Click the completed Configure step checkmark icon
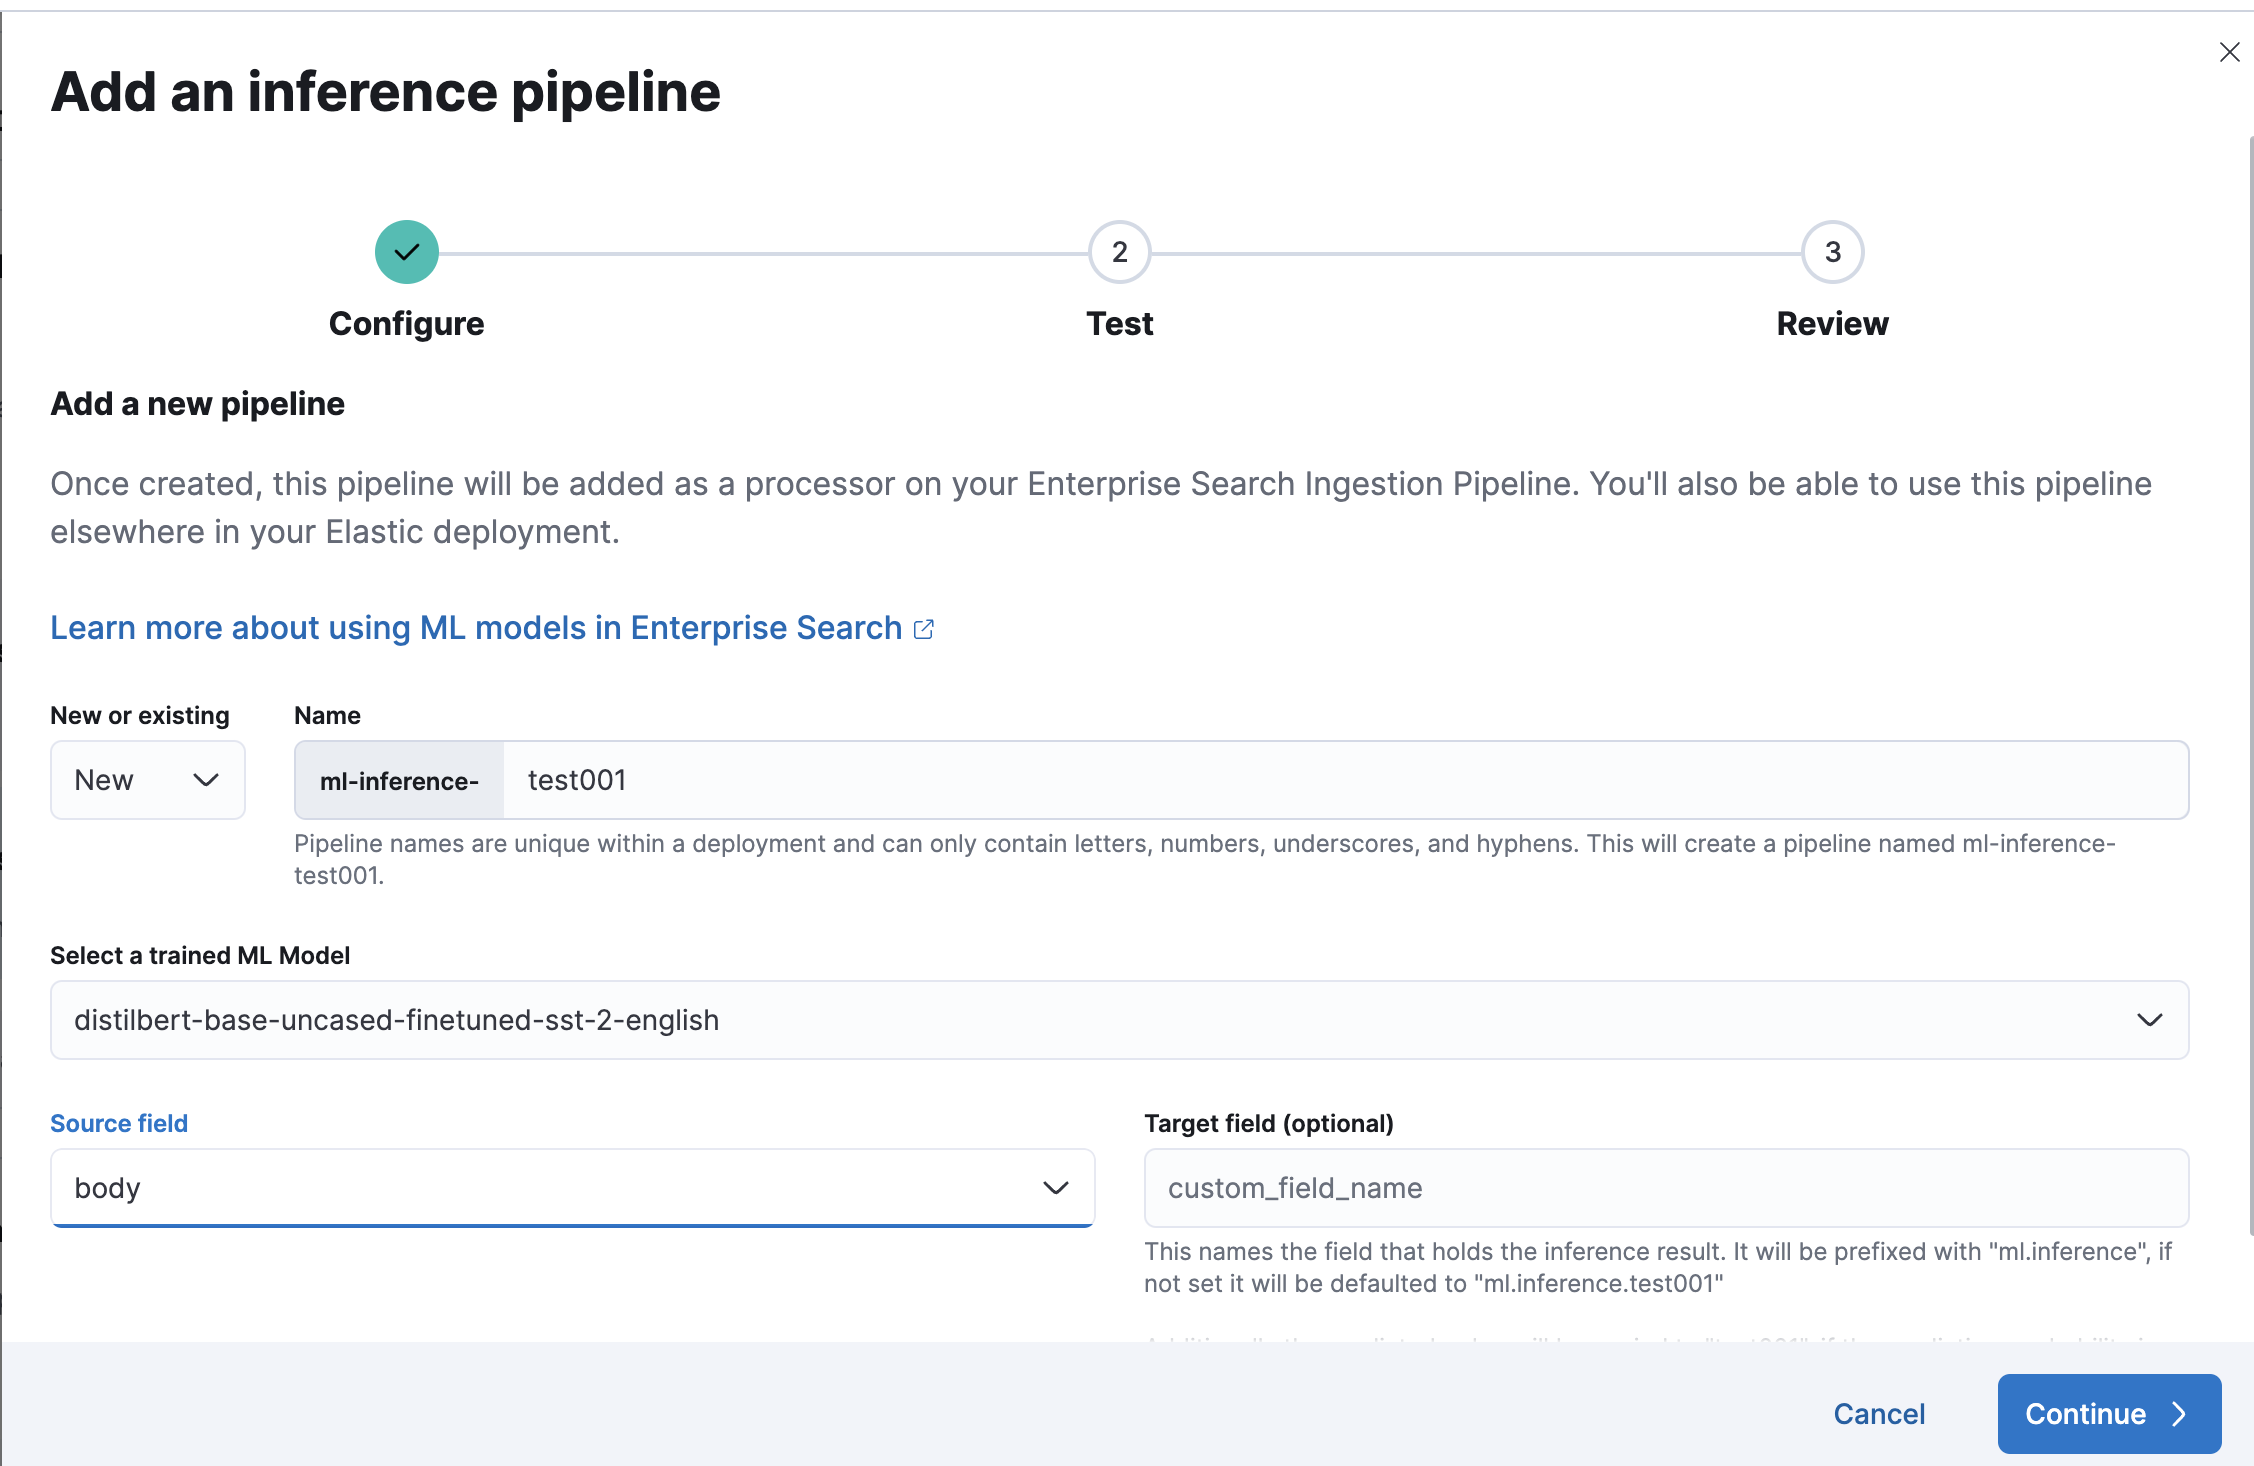This screenshot has height=1466, width=2254. [x=406, y=252]
